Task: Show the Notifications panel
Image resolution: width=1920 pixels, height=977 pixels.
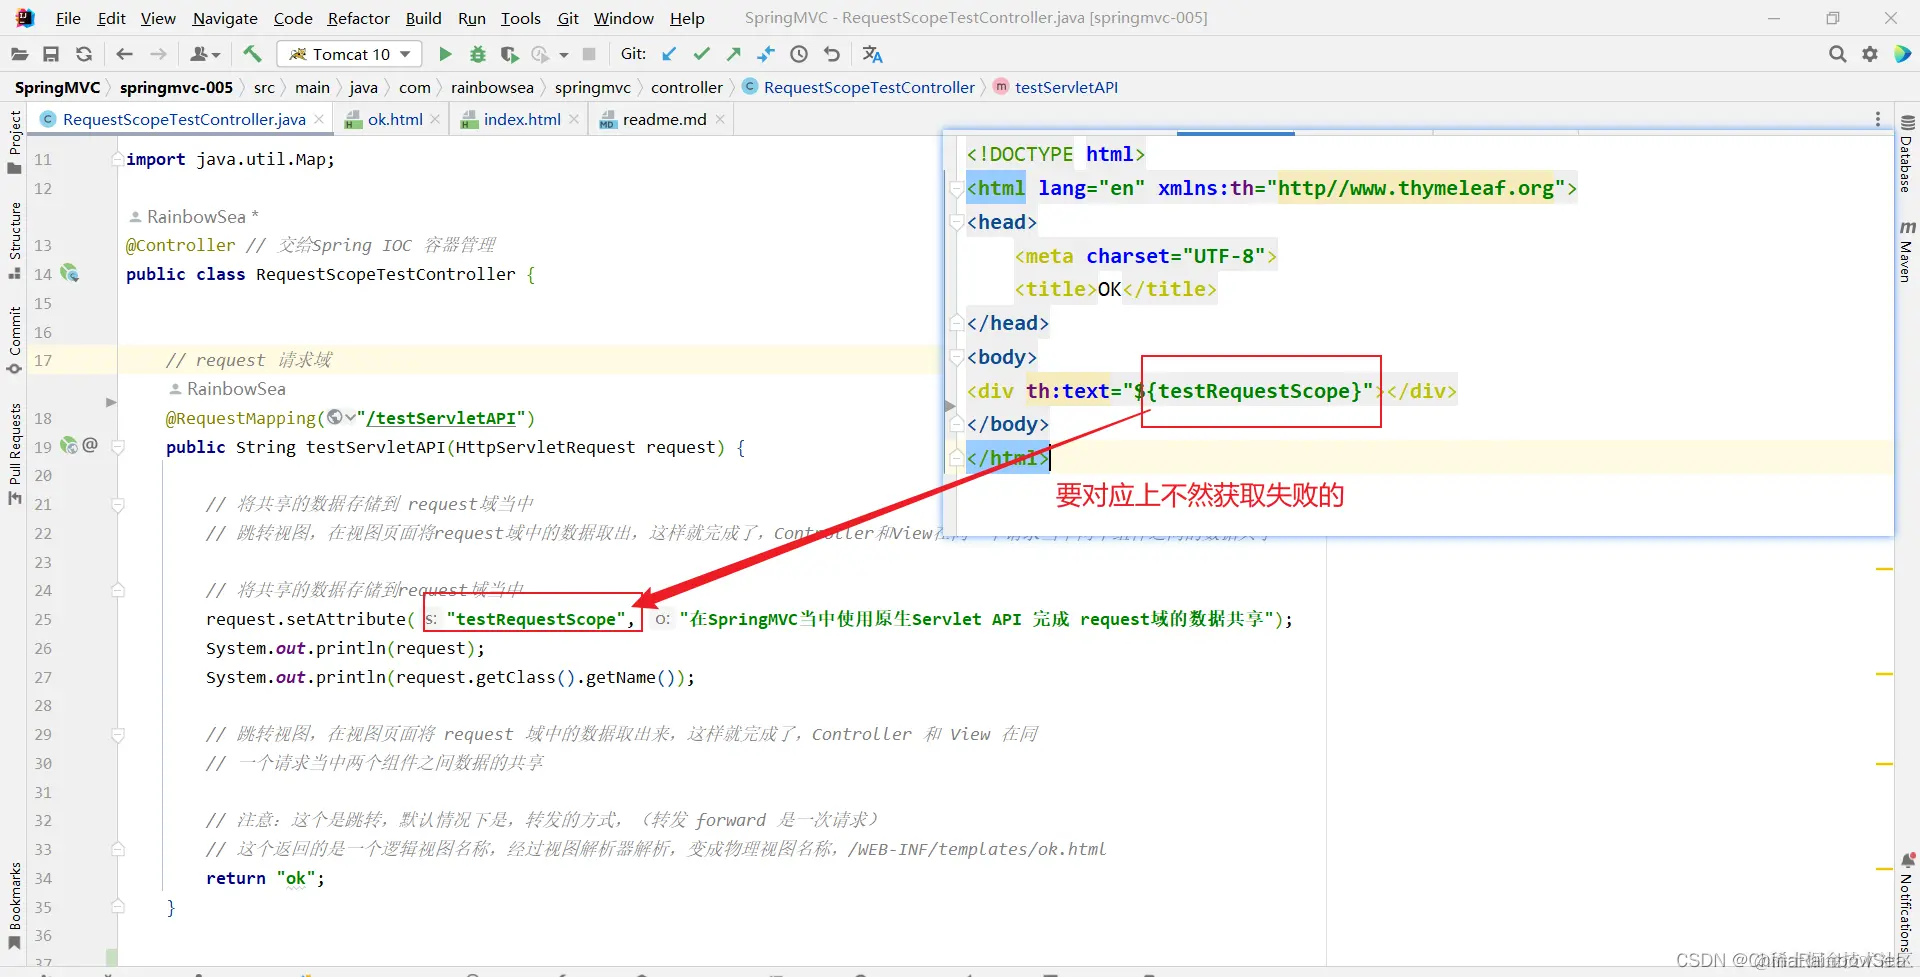Action: pos(1907,903)
